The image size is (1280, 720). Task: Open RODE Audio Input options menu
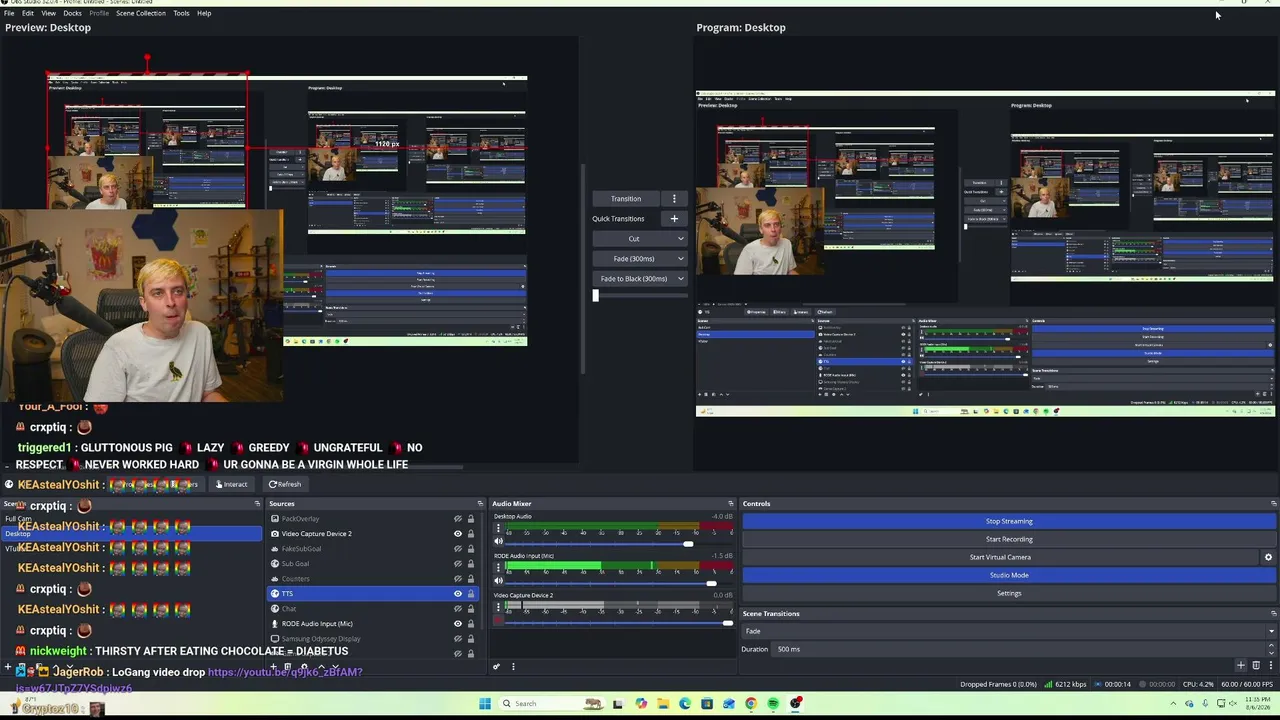(499, 568)
